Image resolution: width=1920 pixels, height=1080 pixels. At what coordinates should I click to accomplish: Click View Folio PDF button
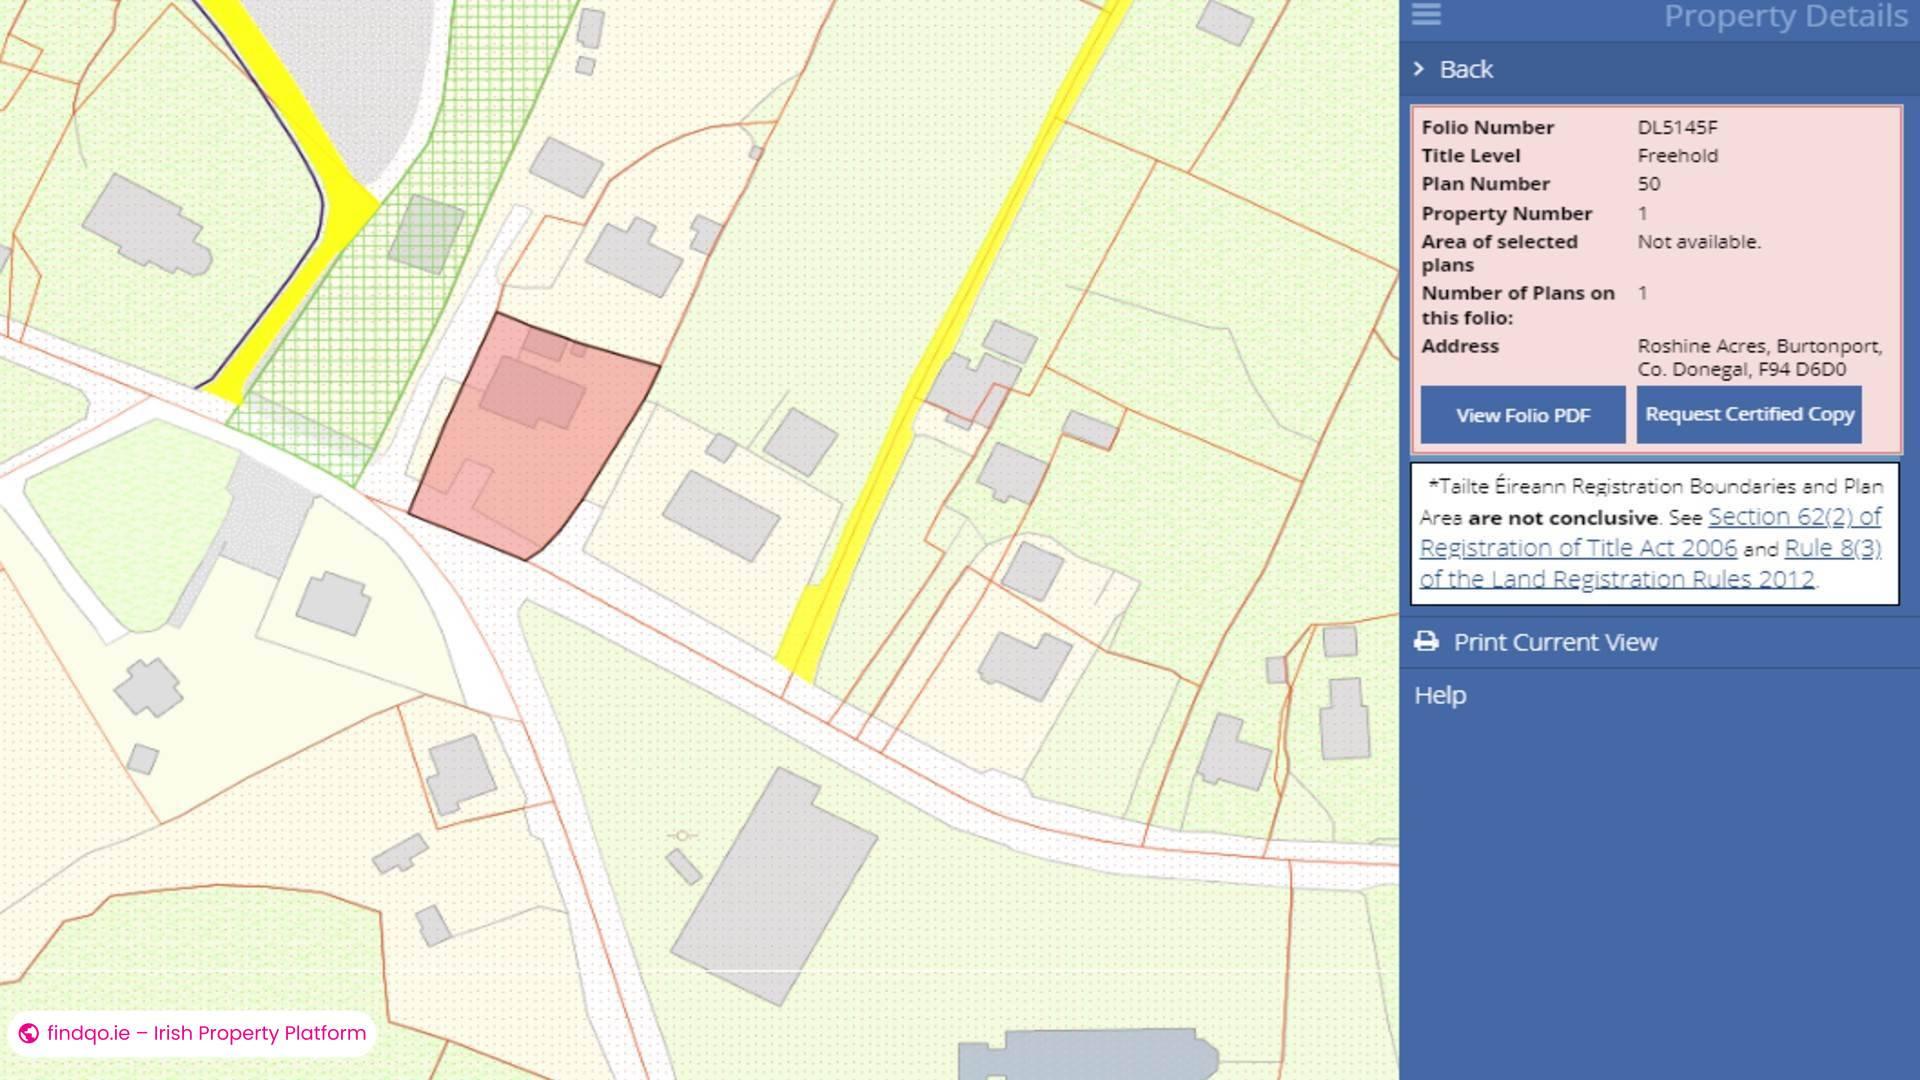(1522, 415)
